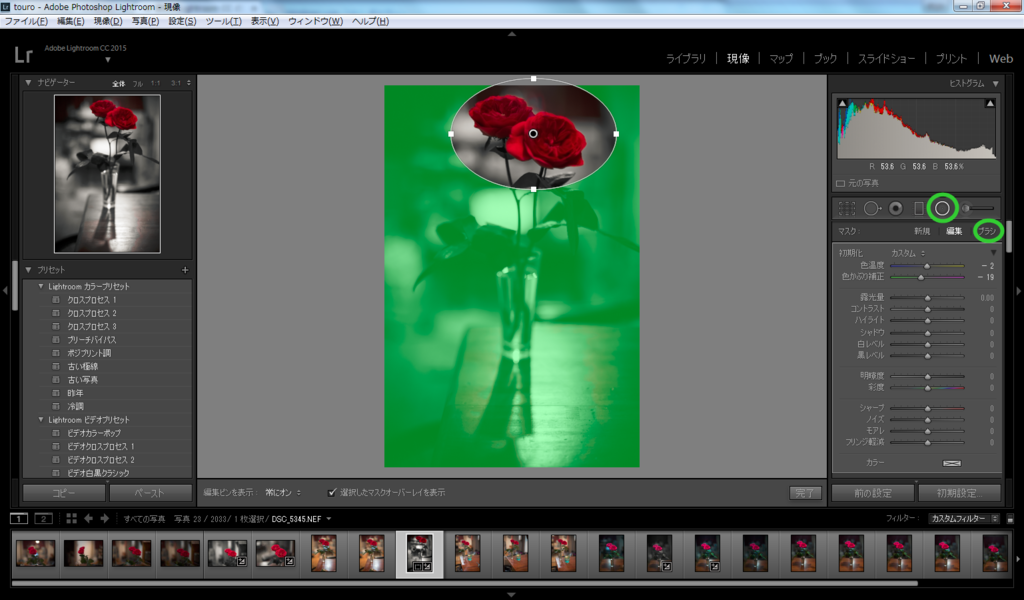1024x600 pixels.
Task: Click the 初期設定... button
Action: coord(959,493)
